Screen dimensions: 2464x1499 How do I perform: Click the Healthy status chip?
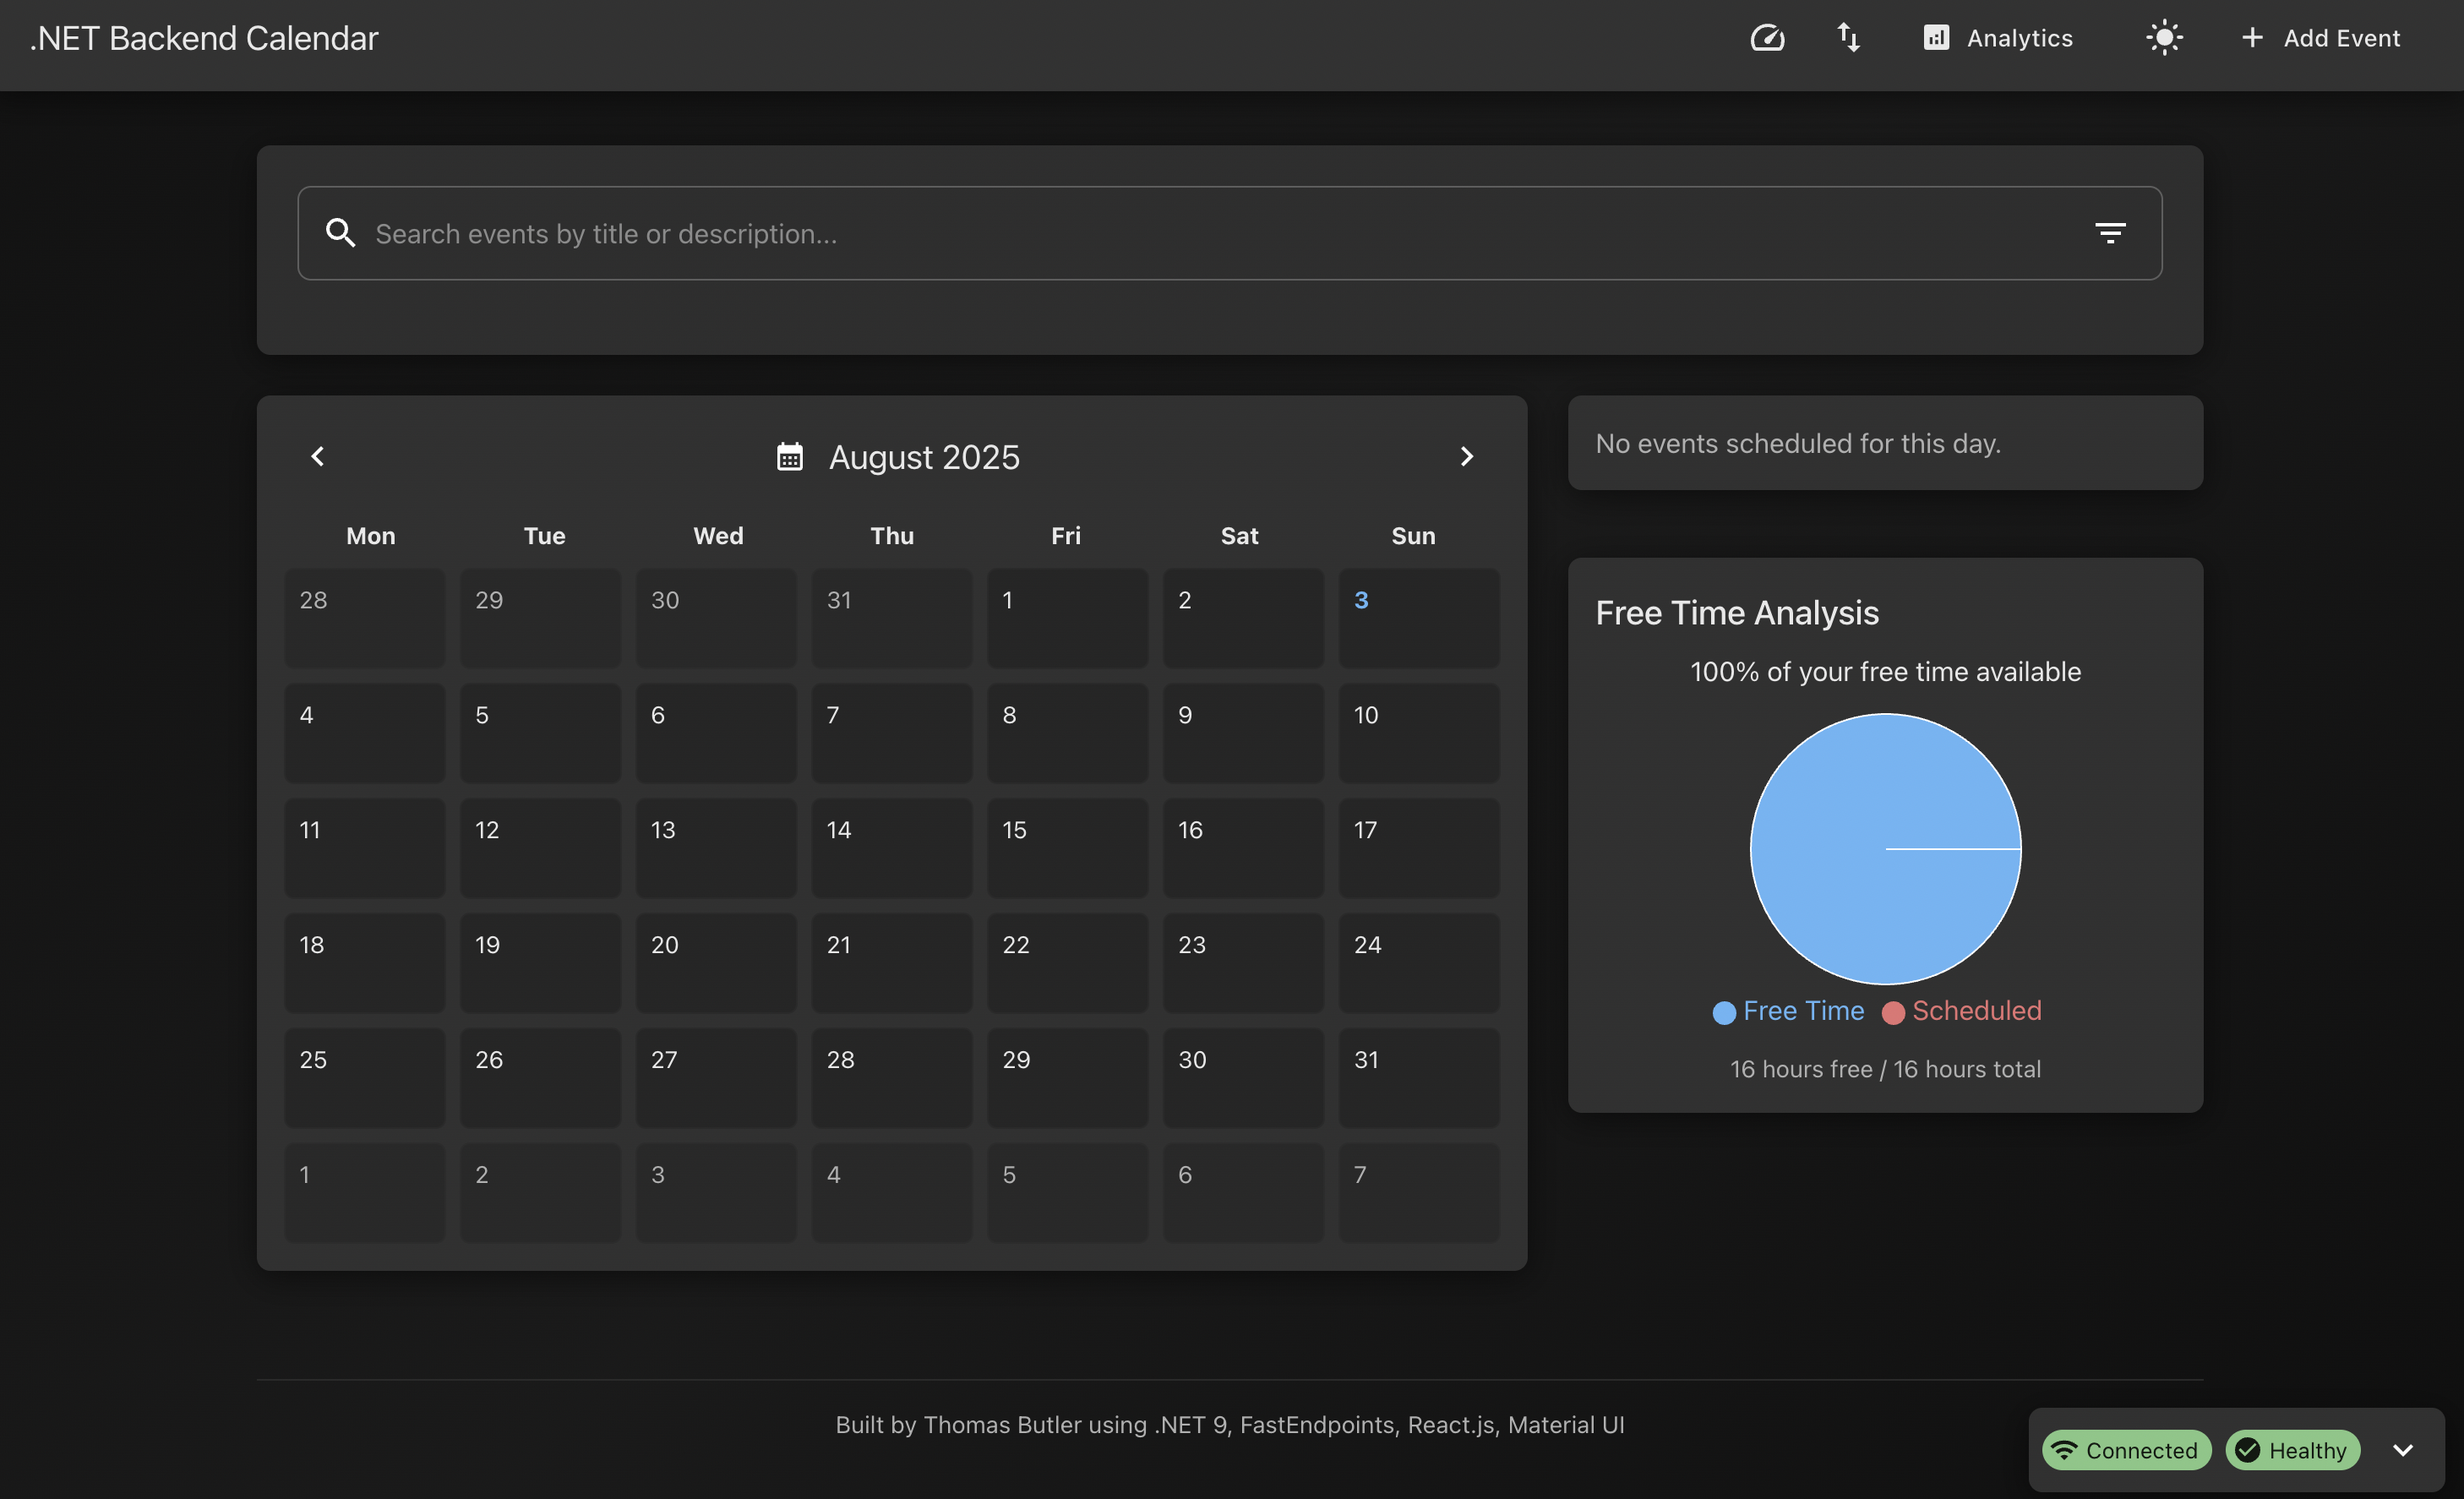pos(2292,1450)
